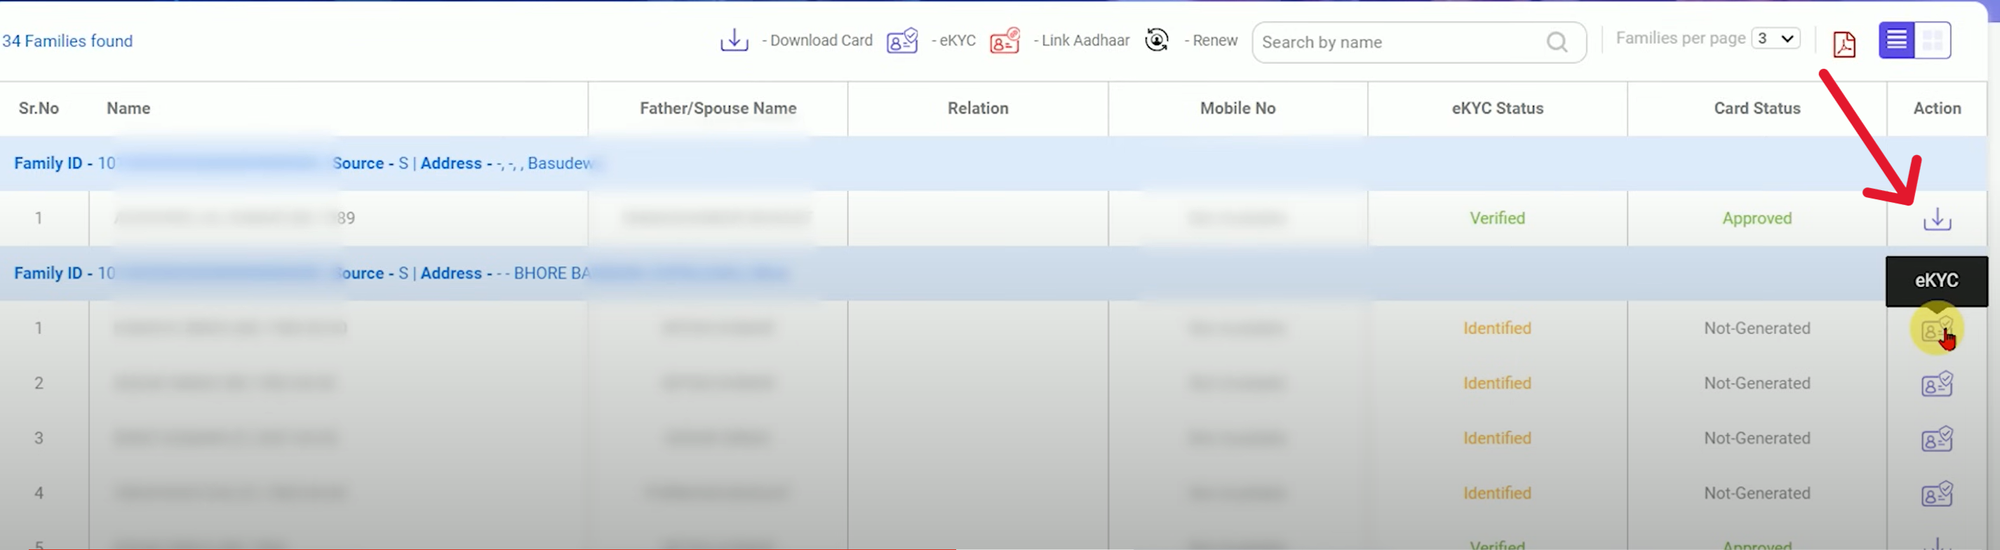Switch to grid view layout
This screenshot has width=2000, height=550.
[x=1933, y=40]
